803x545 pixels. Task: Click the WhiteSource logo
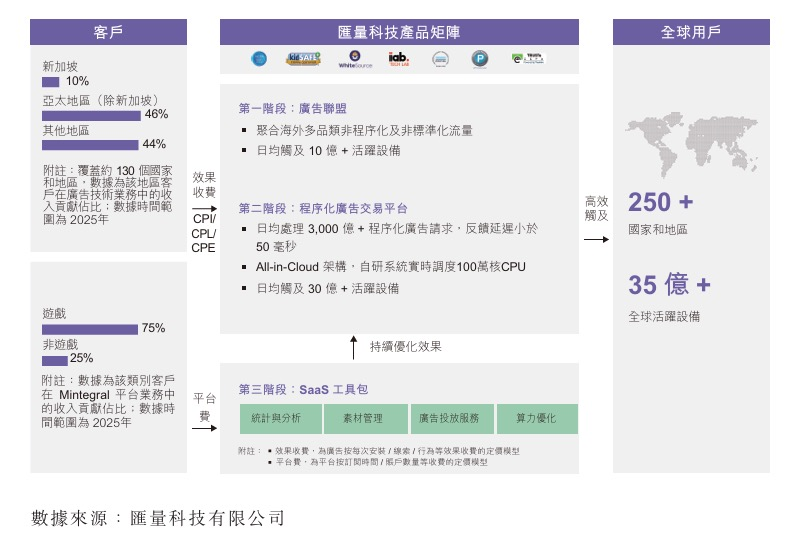[354, 59]
